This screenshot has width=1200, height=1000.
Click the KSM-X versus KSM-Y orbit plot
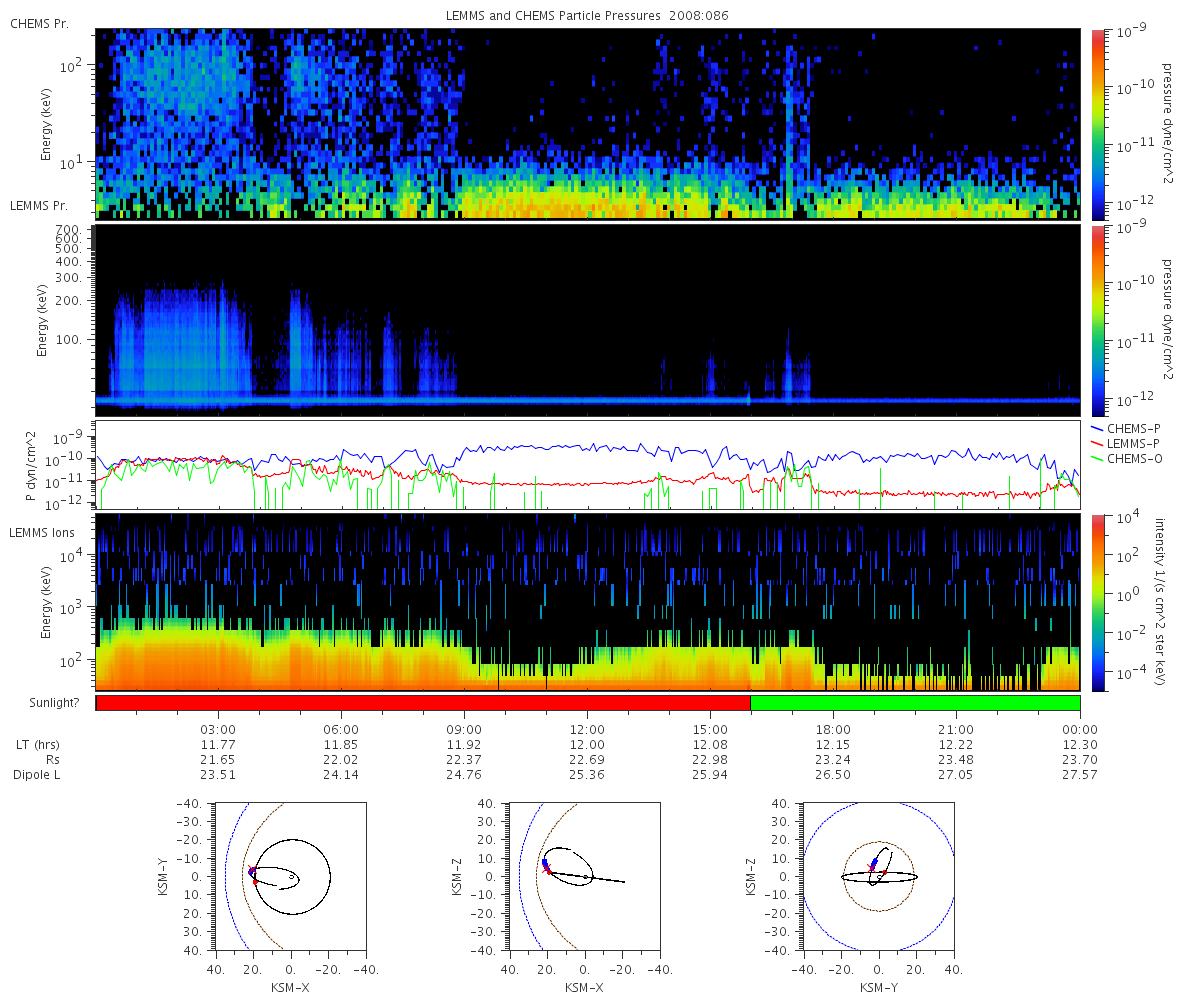[290, 876]
